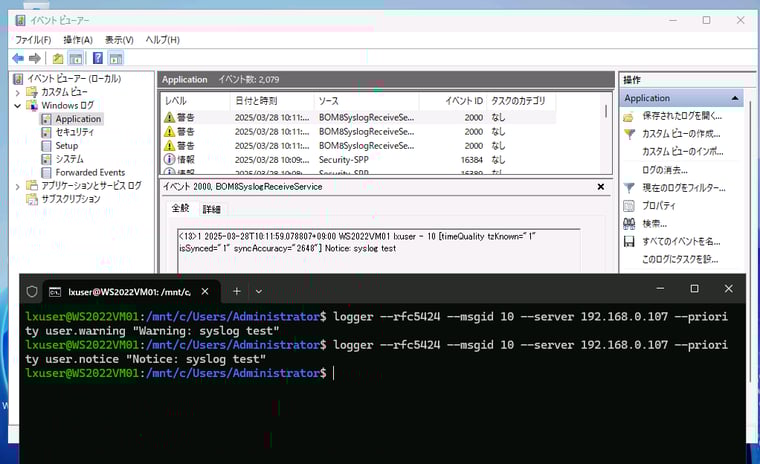Click the open saved log folder icon
This screenshot has width=760, height=464.
pos(629,117)
